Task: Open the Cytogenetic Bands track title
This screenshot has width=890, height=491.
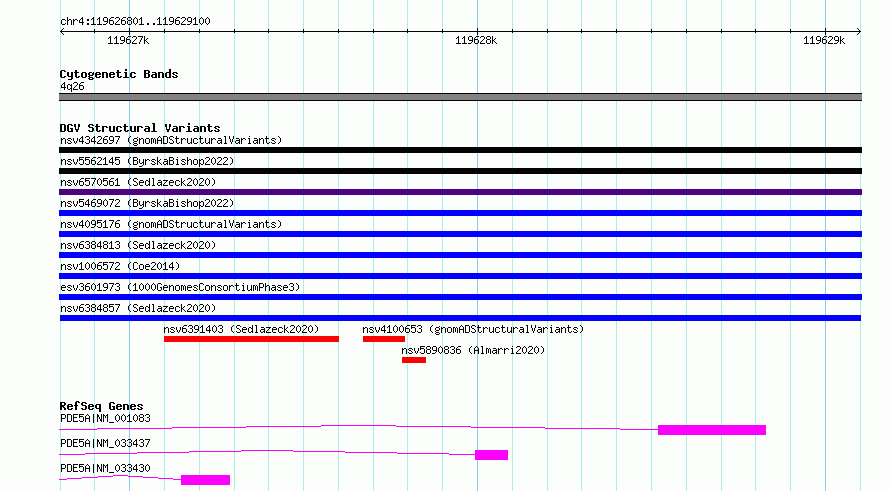Action: pyautogui.click(x=119, y=74)
